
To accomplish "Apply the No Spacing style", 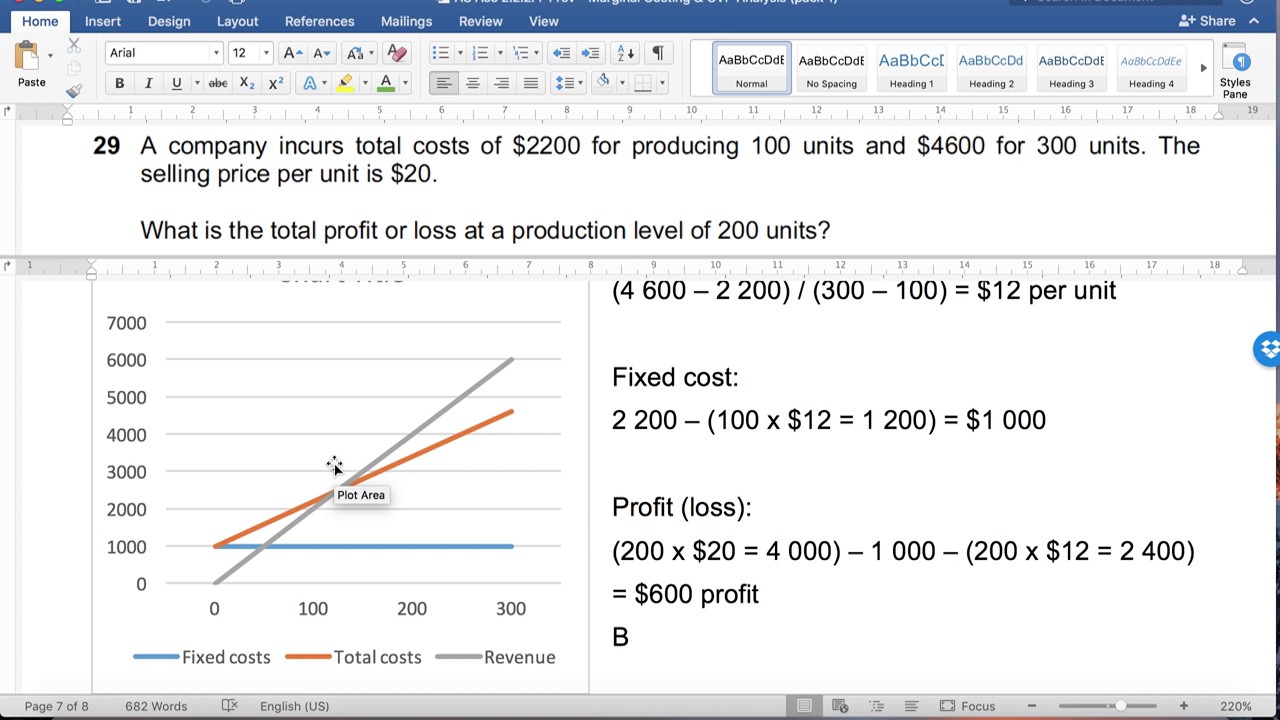I will point(831,69).
